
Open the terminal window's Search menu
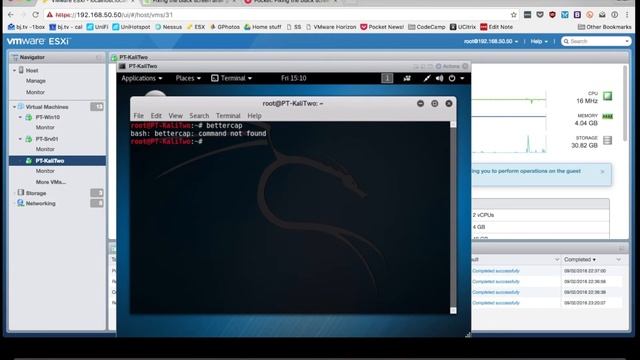pos(199,116)
